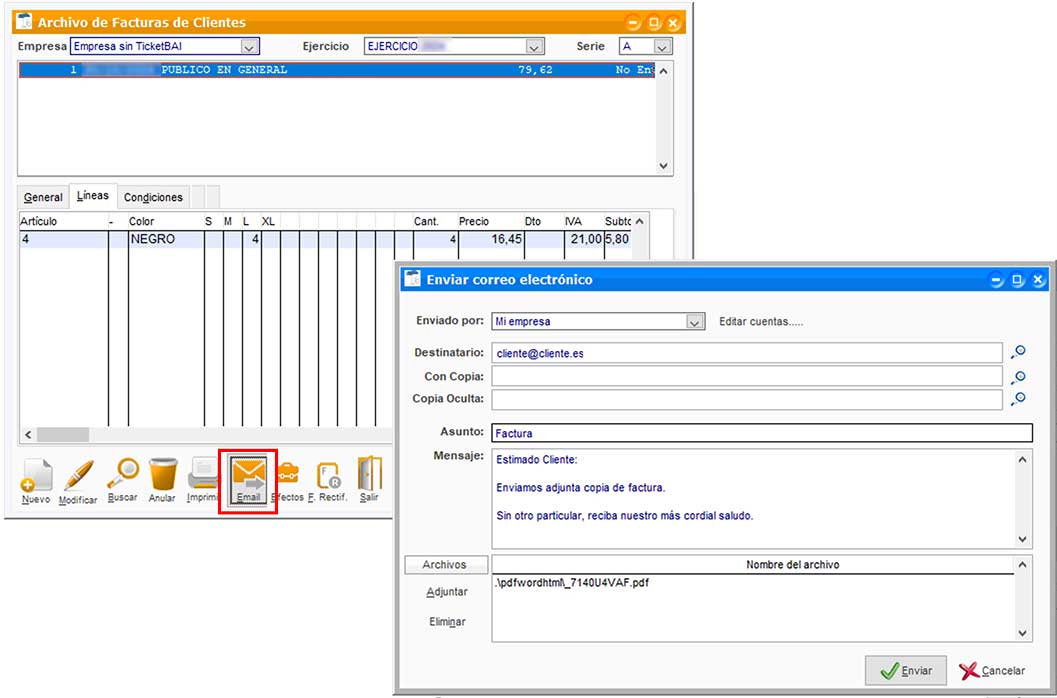Click the Imprimir printer icon
The image size is (1057, 698).
click(x=204, y=481)
